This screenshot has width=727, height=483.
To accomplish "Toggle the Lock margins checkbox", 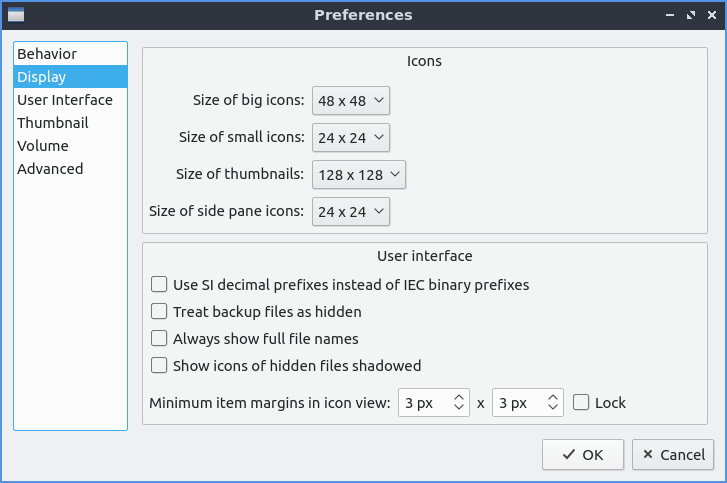I will tap(582, 403).
